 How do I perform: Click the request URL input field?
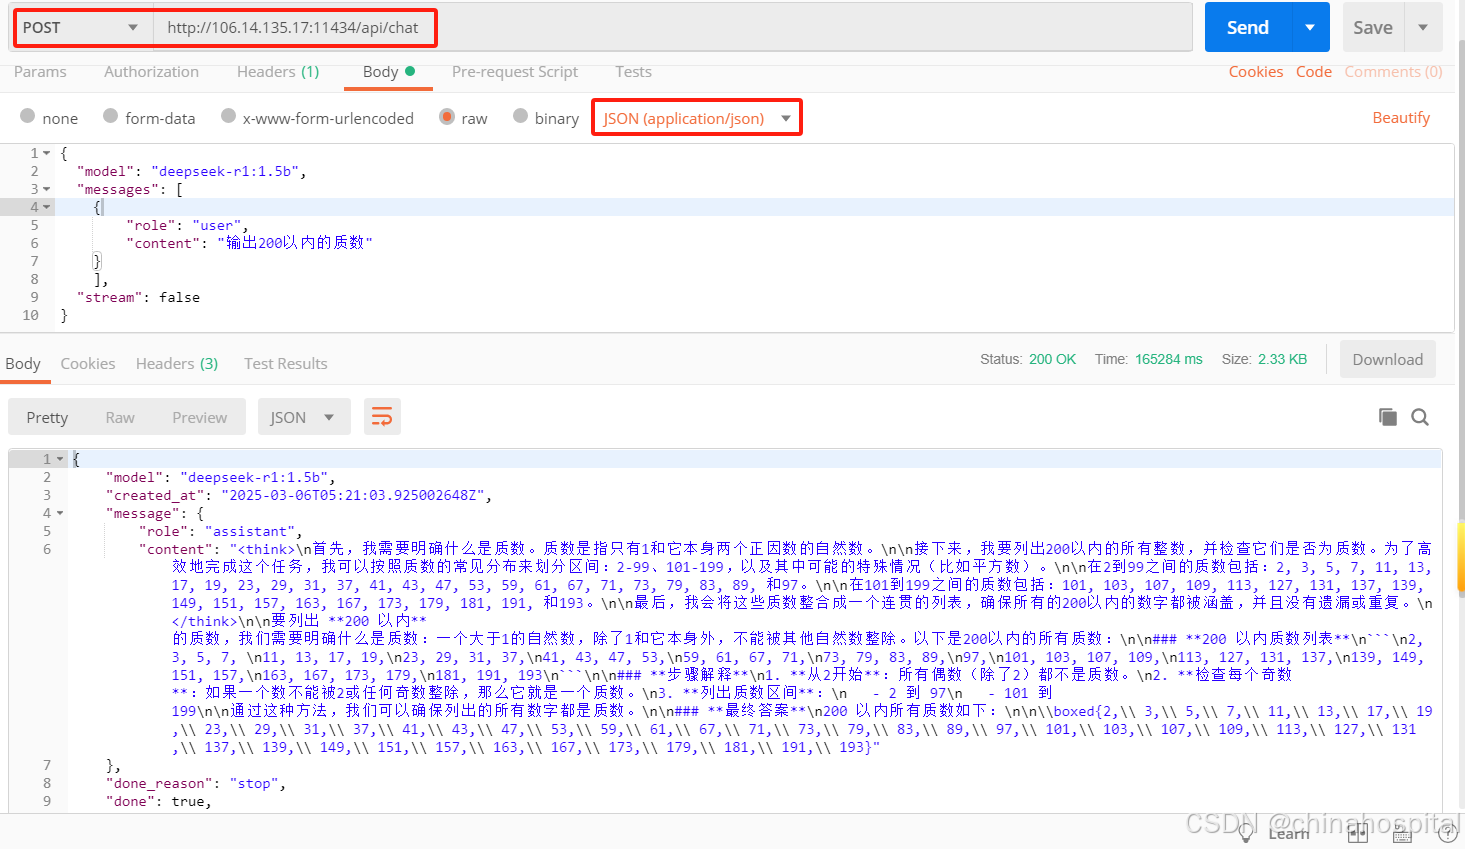click(x=672, y=28)
